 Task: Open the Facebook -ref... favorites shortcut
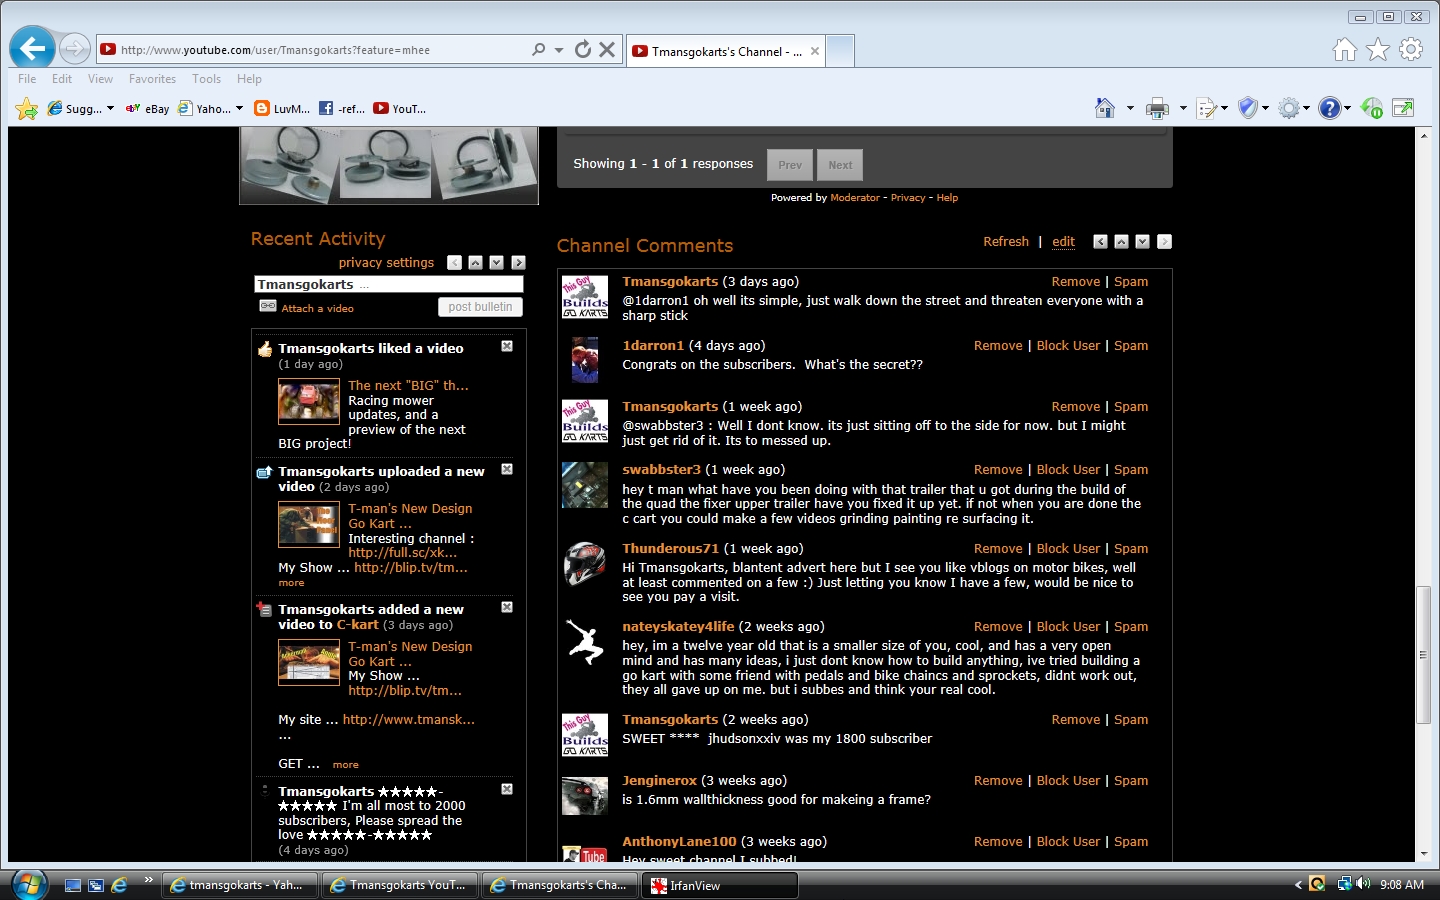[342, 108]
